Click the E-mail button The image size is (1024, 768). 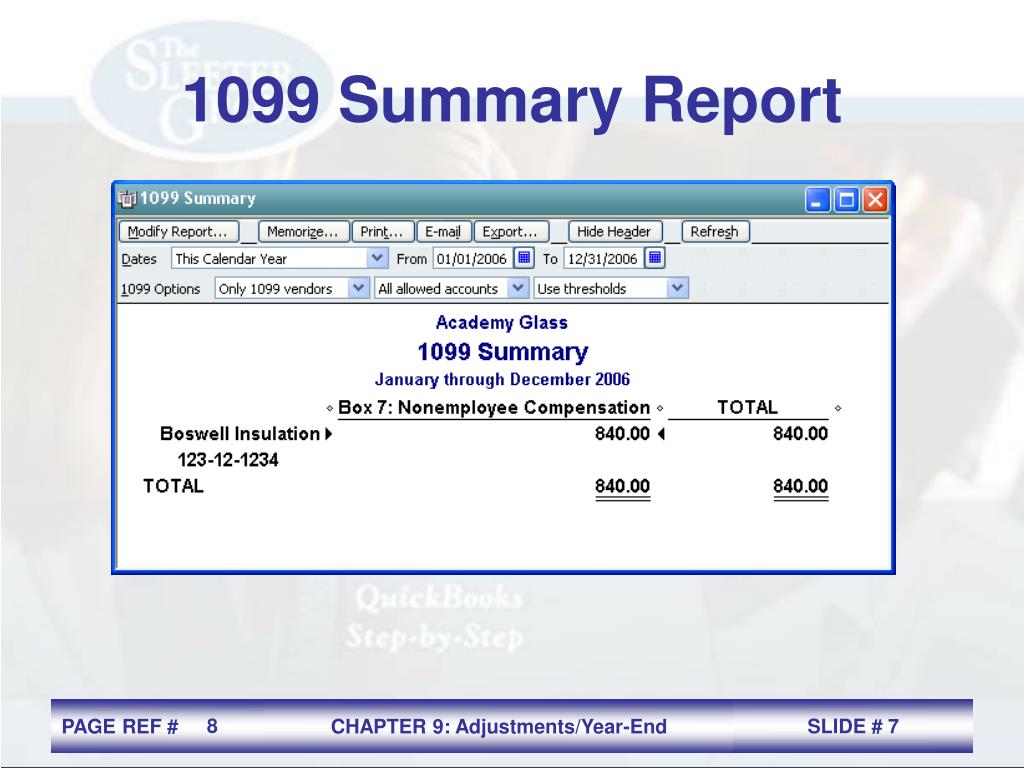click(443, 231)
